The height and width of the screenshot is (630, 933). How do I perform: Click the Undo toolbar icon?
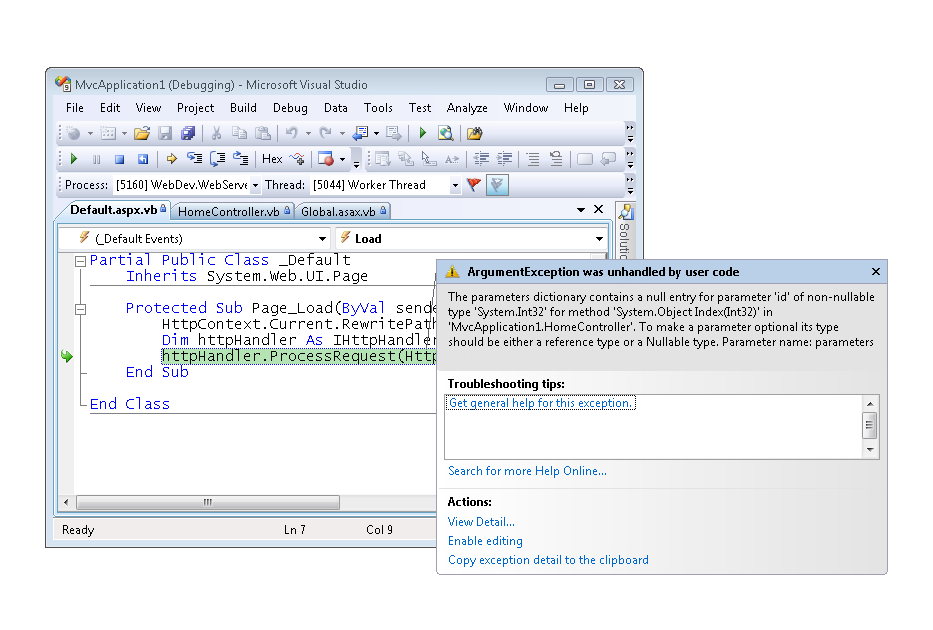tap(292, 133)
